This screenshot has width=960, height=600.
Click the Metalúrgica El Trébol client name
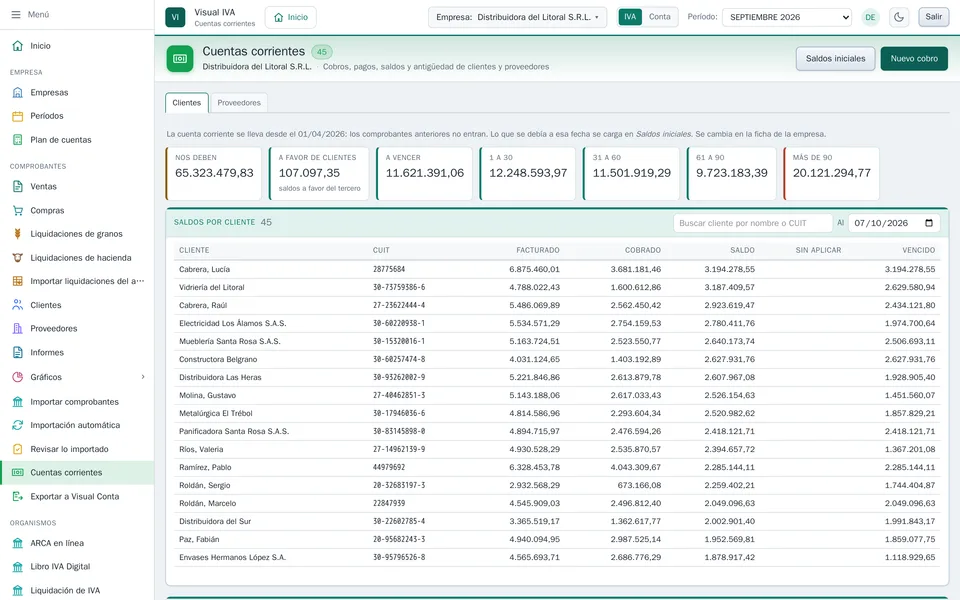click(216, 413)
